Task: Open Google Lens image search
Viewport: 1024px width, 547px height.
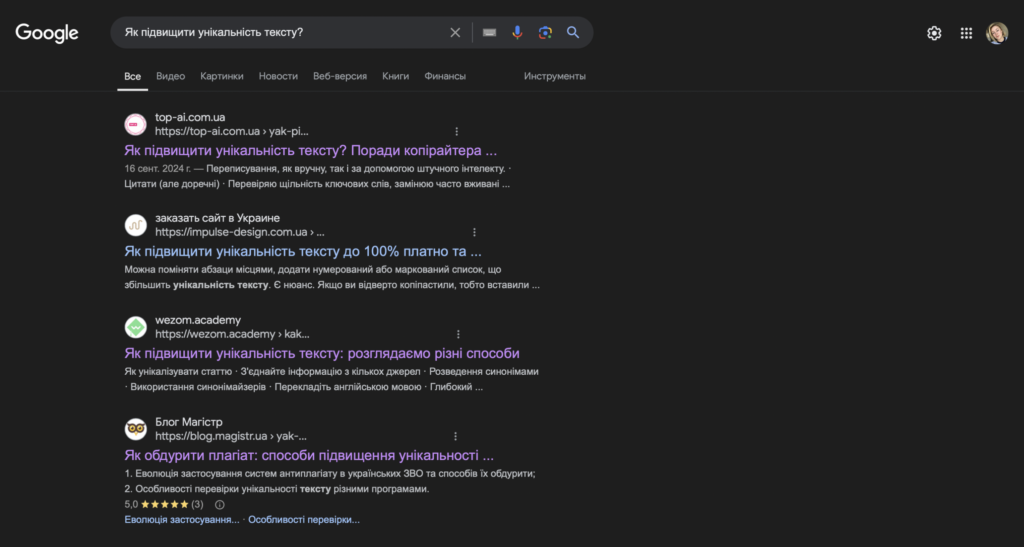Action: click(x=545, y=32)
